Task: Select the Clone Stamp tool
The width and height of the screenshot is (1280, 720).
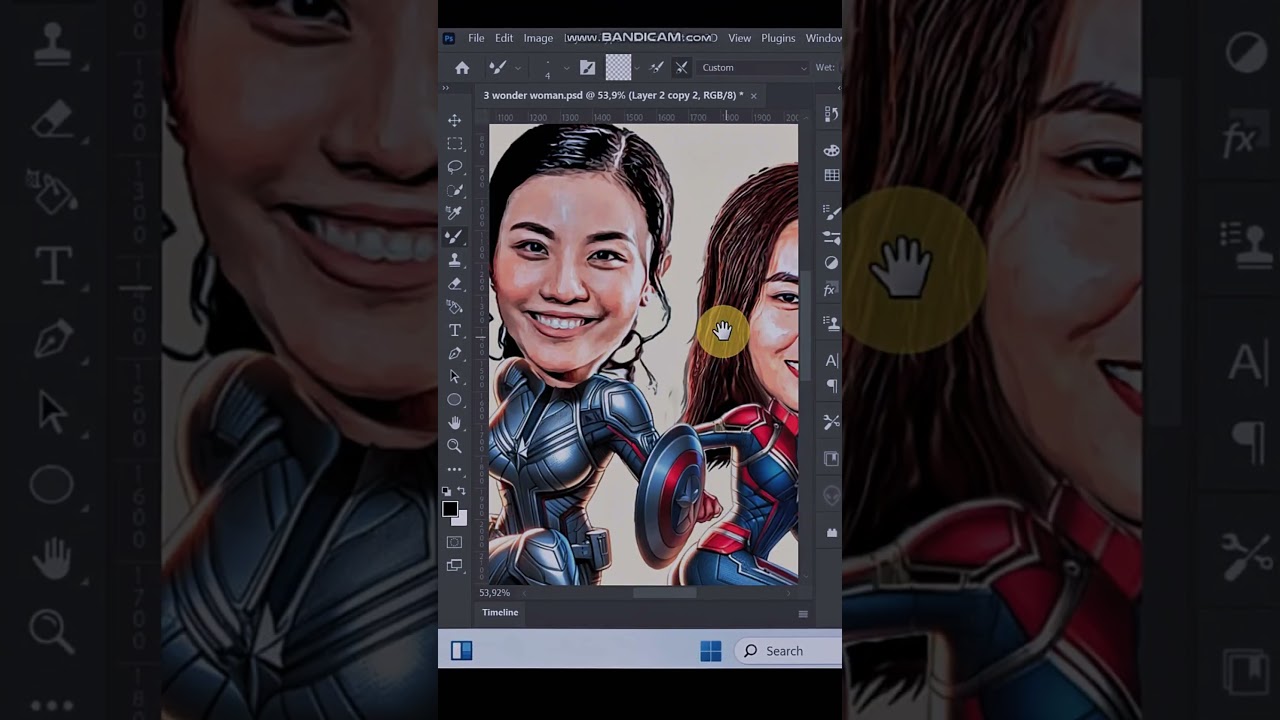Action: 454,260
